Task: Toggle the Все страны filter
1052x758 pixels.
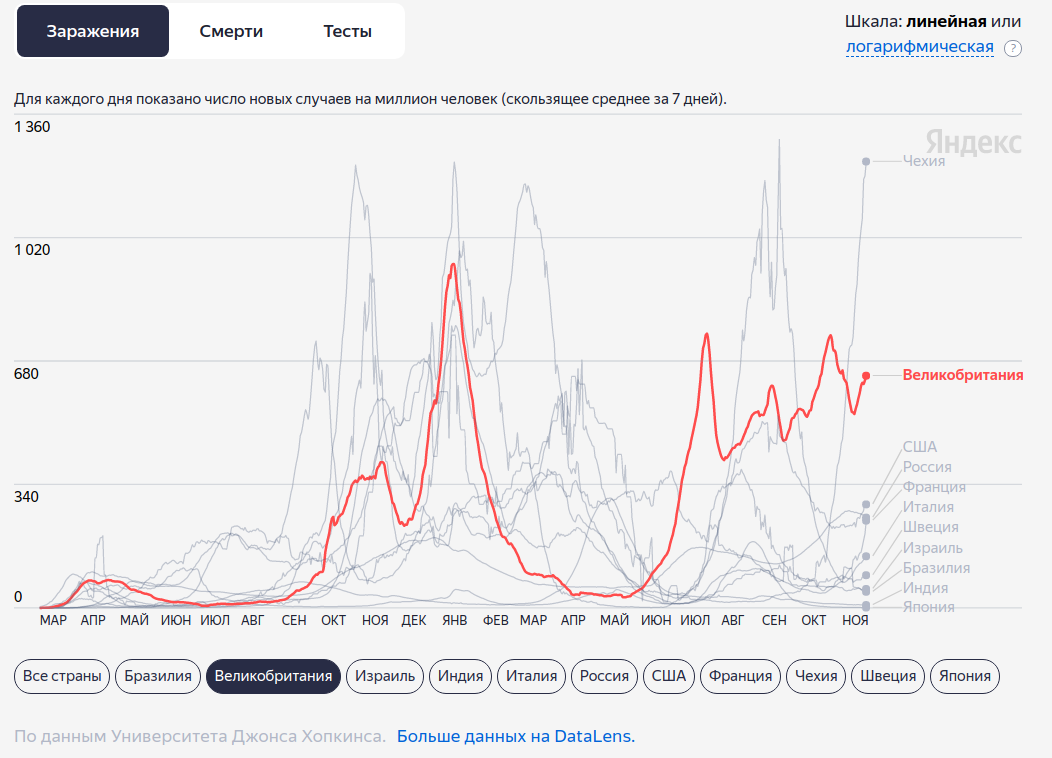Action: pyautogui.click(x=62, y=676)
